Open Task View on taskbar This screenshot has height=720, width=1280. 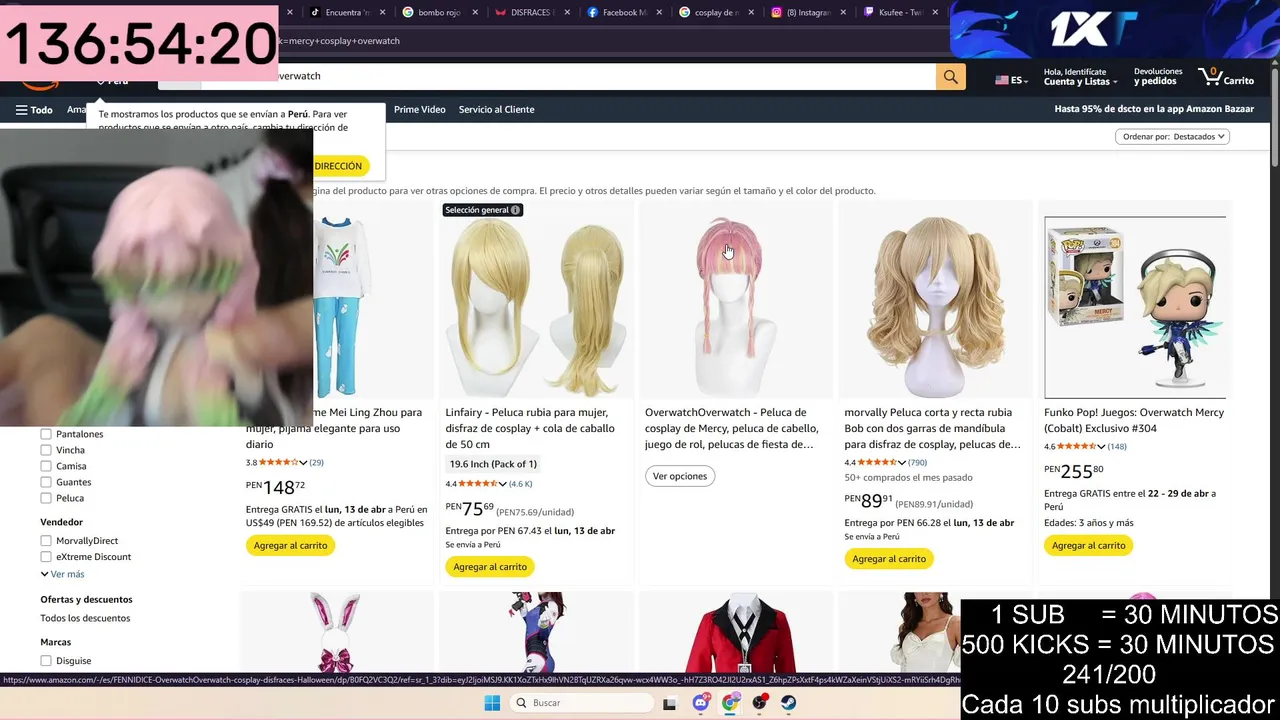pos(670,703)
